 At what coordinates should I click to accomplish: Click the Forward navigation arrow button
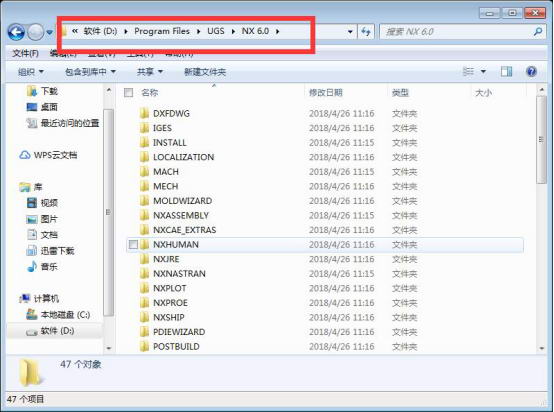point(35,32)
